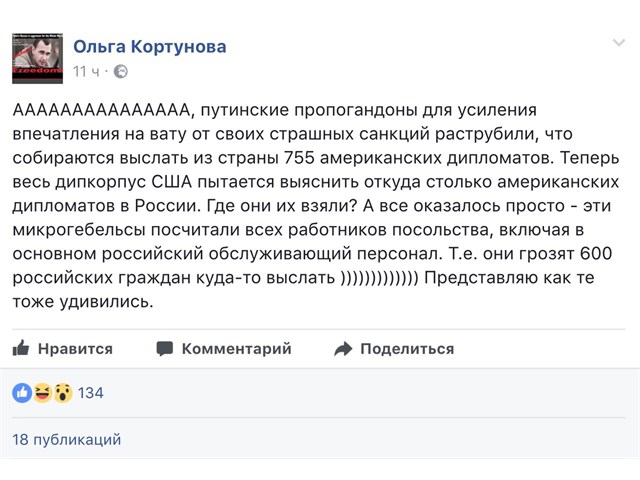Open the 18 публикаций shares link
The image size is (640, 480).
[67, 440]
